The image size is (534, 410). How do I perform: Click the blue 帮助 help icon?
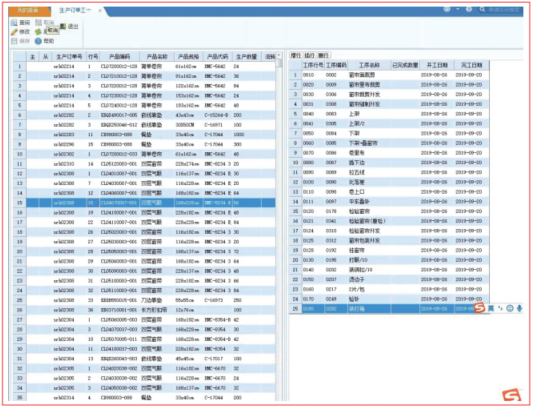coord(38,41)
